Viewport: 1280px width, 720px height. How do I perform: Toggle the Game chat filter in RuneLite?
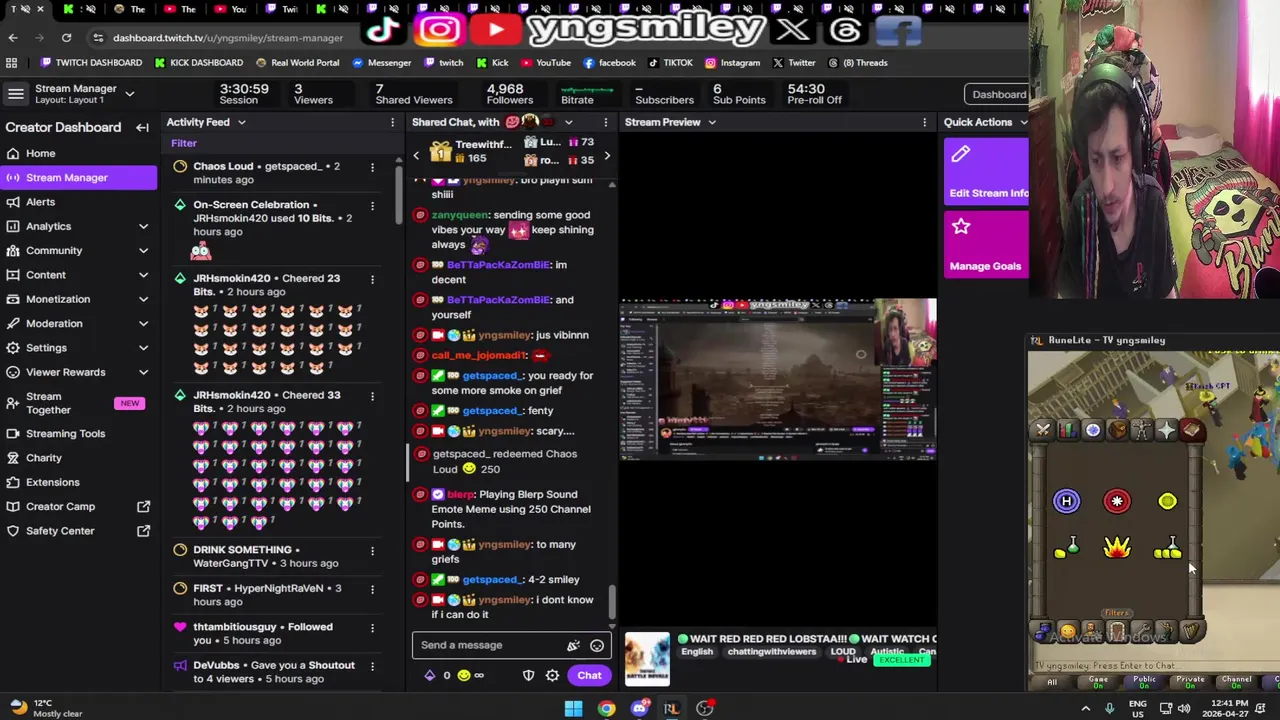point(1098,681)
